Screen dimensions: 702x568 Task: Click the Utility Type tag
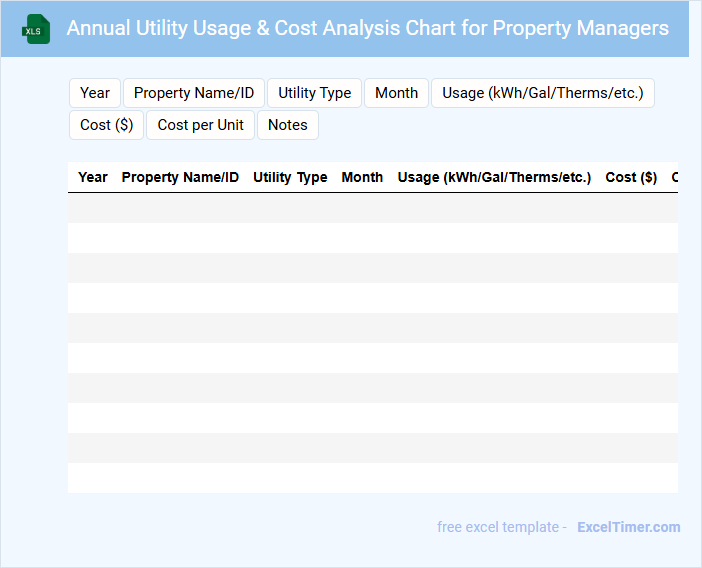pyautogui.click(x=314, y=93)
